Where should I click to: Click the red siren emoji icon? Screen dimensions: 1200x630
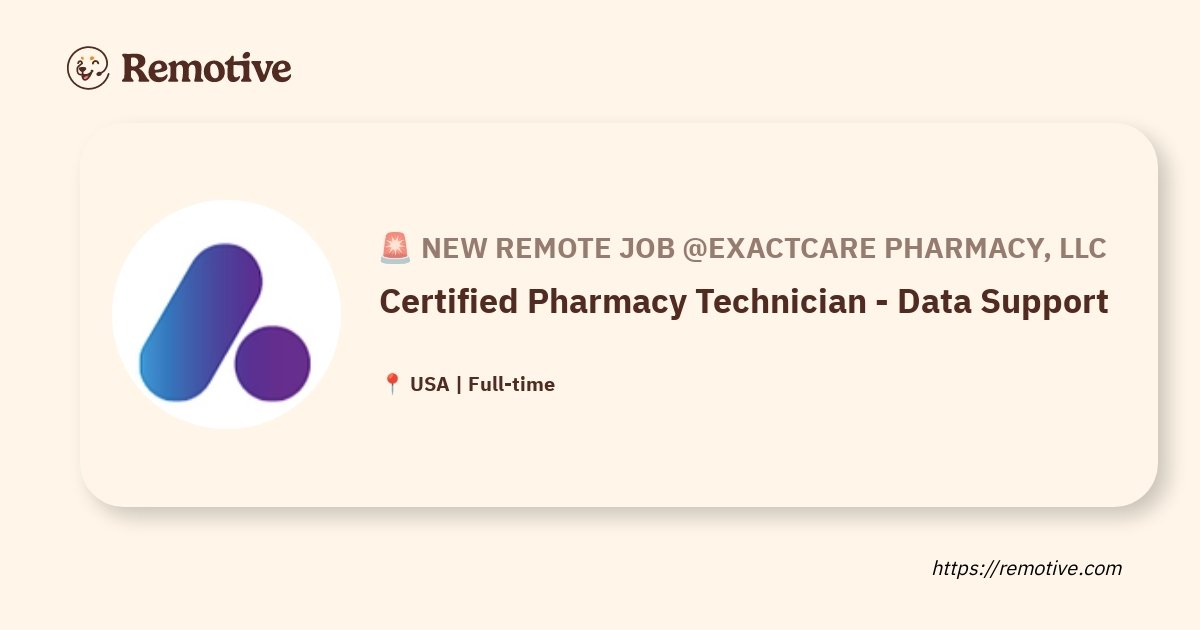point(395,248)
